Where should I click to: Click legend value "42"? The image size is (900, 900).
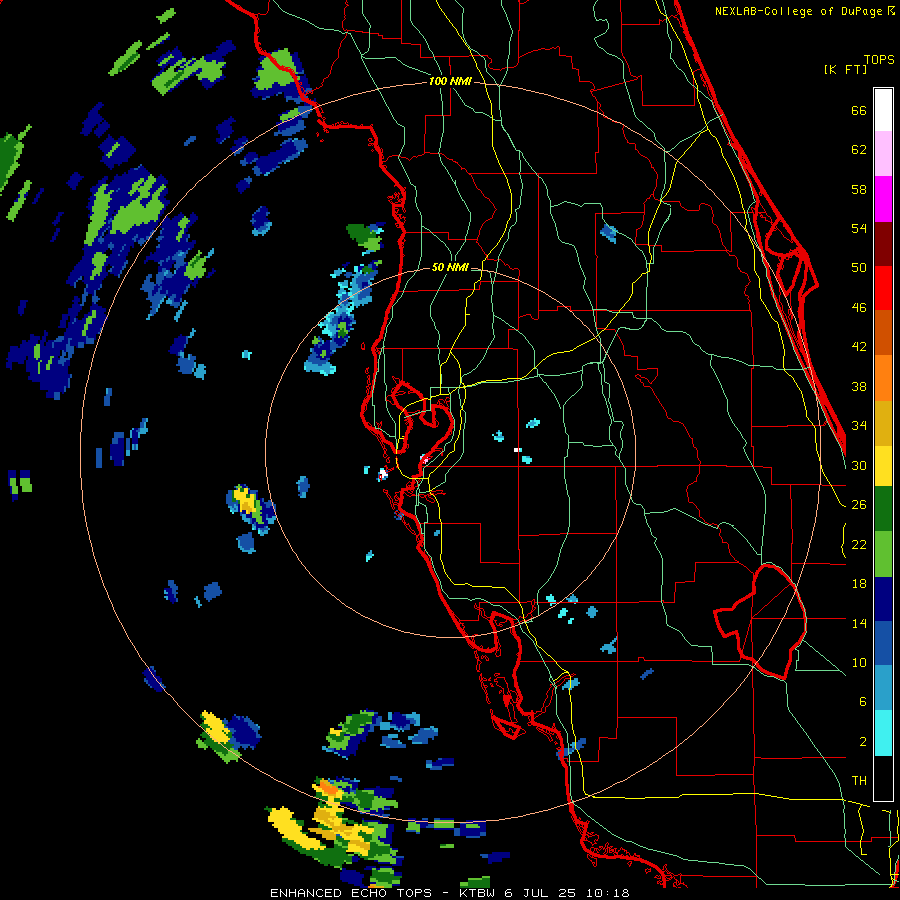point(859,347)
